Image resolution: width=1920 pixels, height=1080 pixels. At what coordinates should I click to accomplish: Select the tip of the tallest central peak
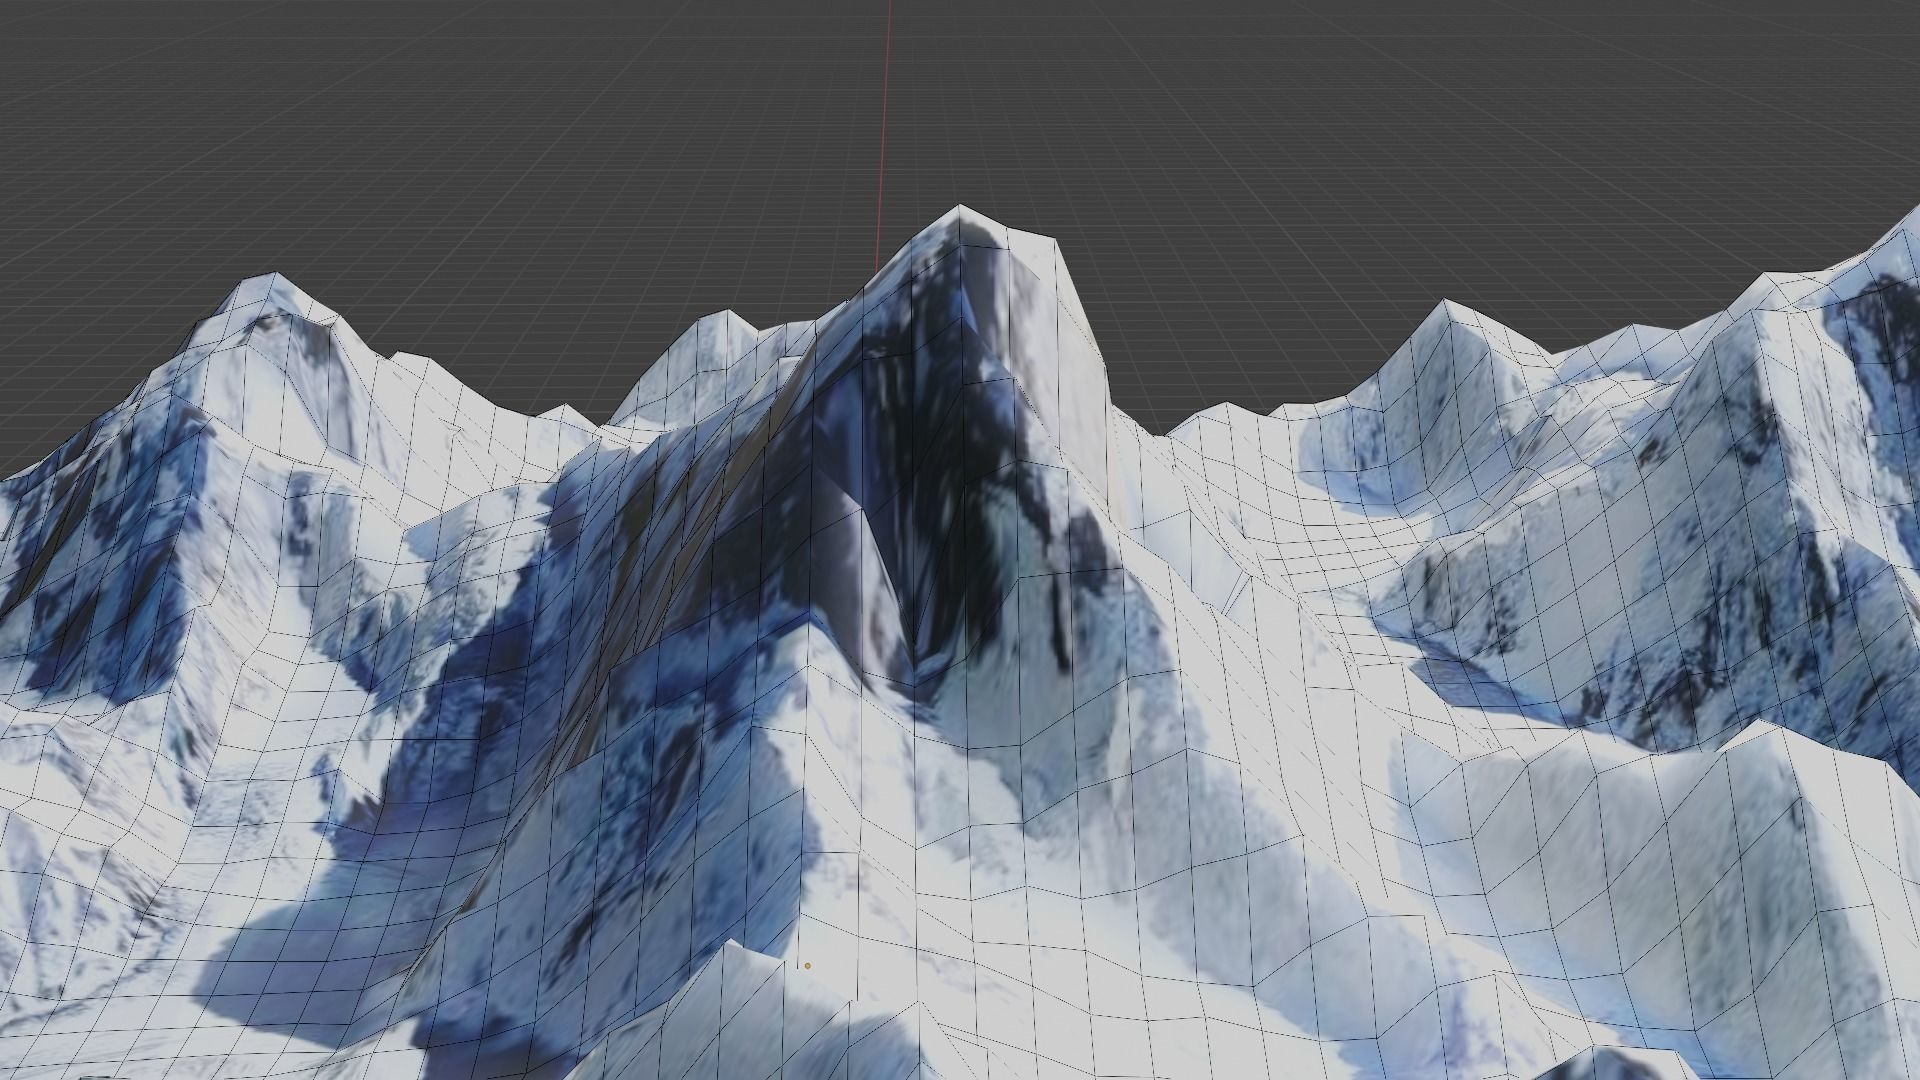957,207
